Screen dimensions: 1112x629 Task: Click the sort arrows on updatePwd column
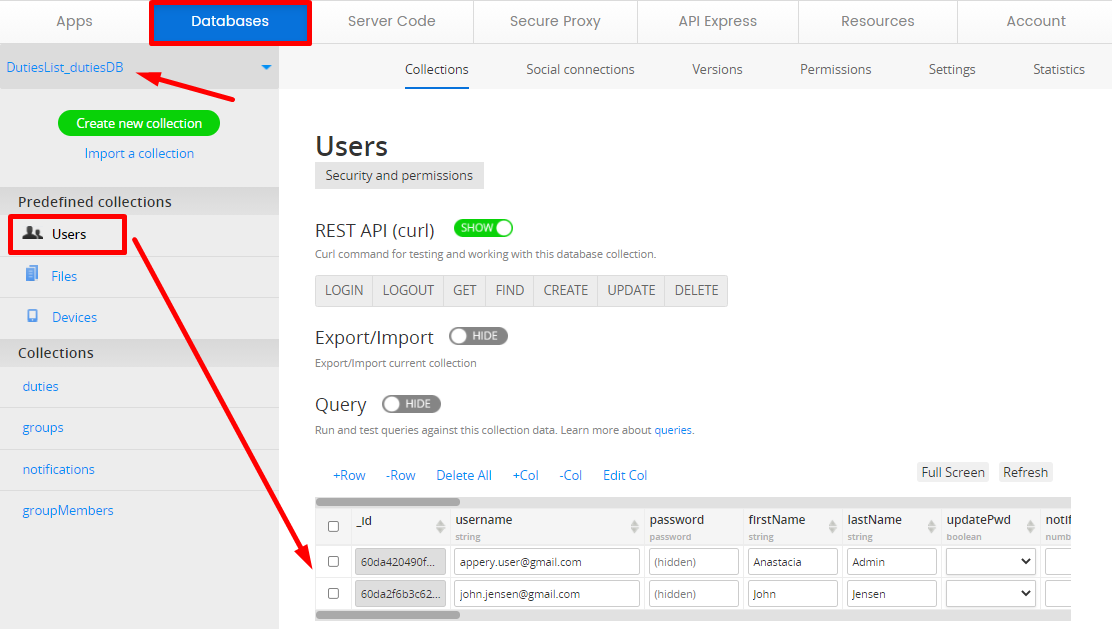click(x=1030, y=526)
